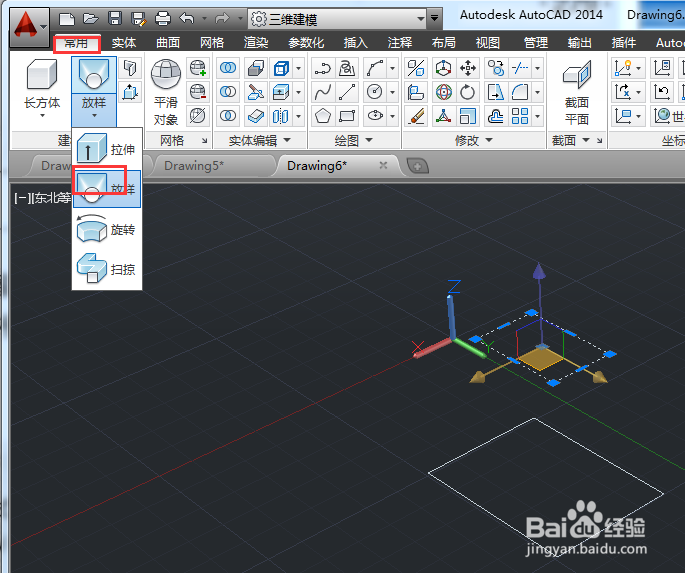Open dropdown beside Extract Edges icon
The height and width of the screenshot is (573, 685).
(x=298, y=68)
